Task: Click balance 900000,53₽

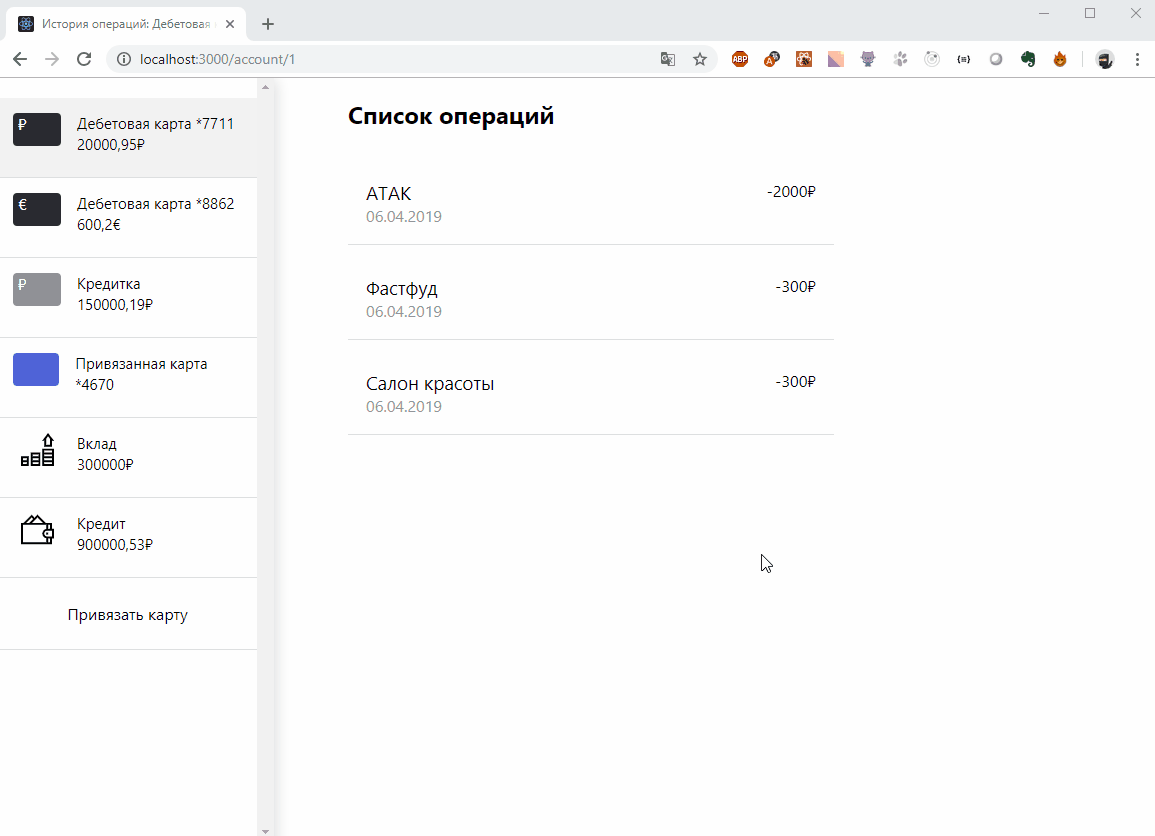Action: click(x=115, y=544)
